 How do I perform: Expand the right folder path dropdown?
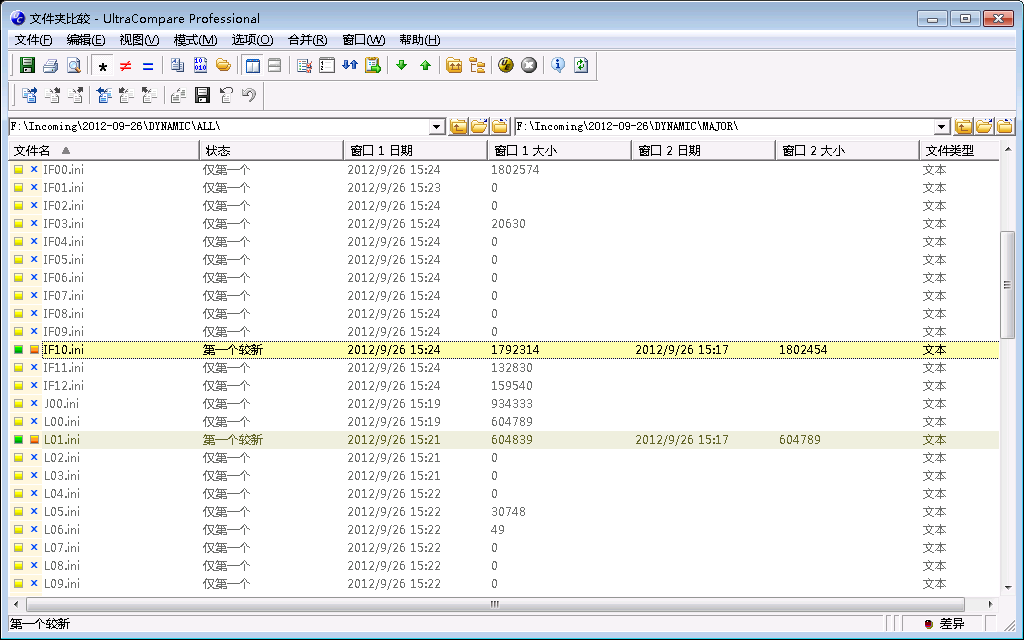[942, 127]
